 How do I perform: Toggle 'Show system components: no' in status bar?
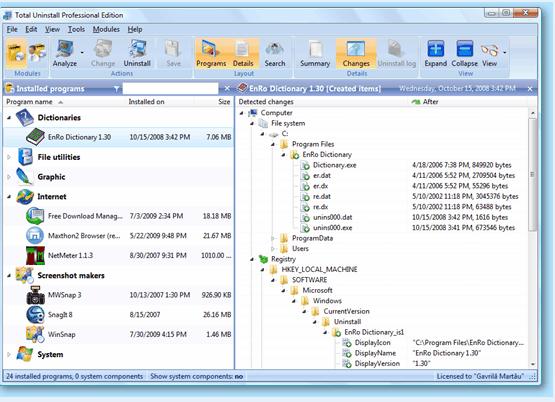point(196,376)
